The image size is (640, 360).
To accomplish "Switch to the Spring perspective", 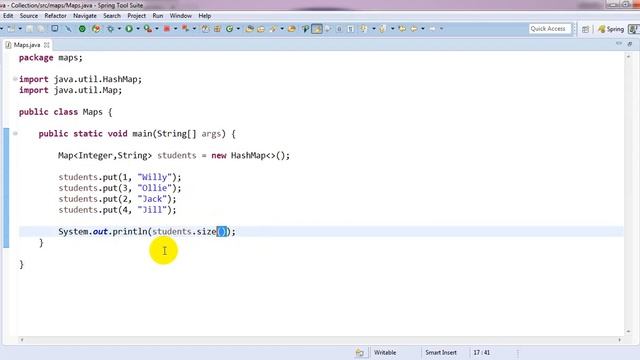I will pos(611,29).
